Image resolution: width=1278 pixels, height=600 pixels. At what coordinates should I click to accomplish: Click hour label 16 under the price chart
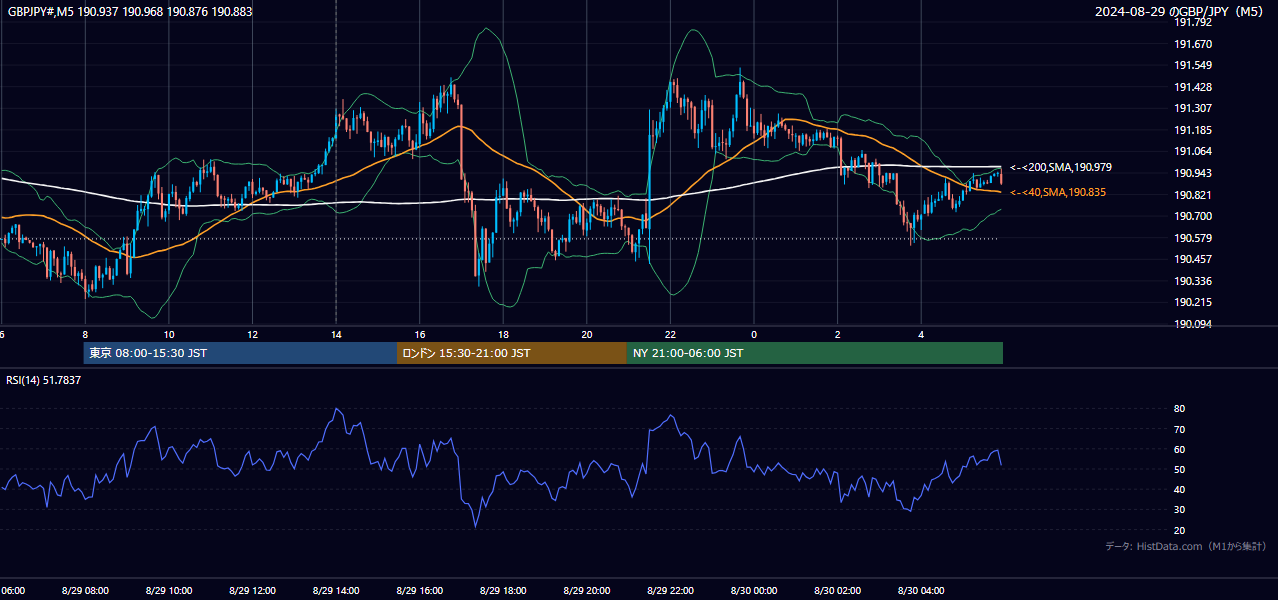420,335
